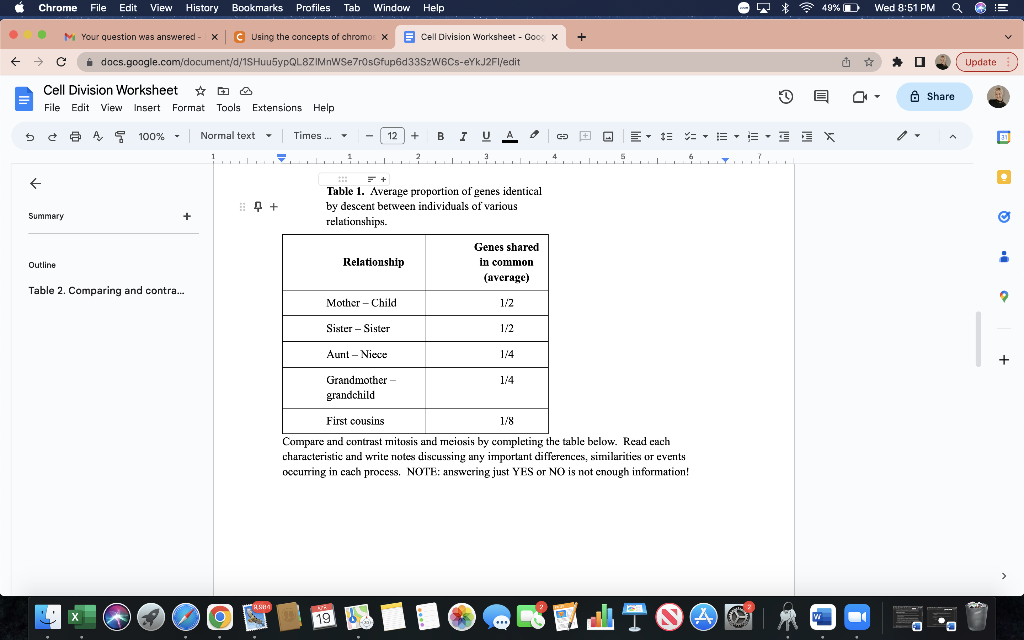This screenshot has width=1024, height=640.
Task: Open the Extensions menu
Action: [277, 108]
